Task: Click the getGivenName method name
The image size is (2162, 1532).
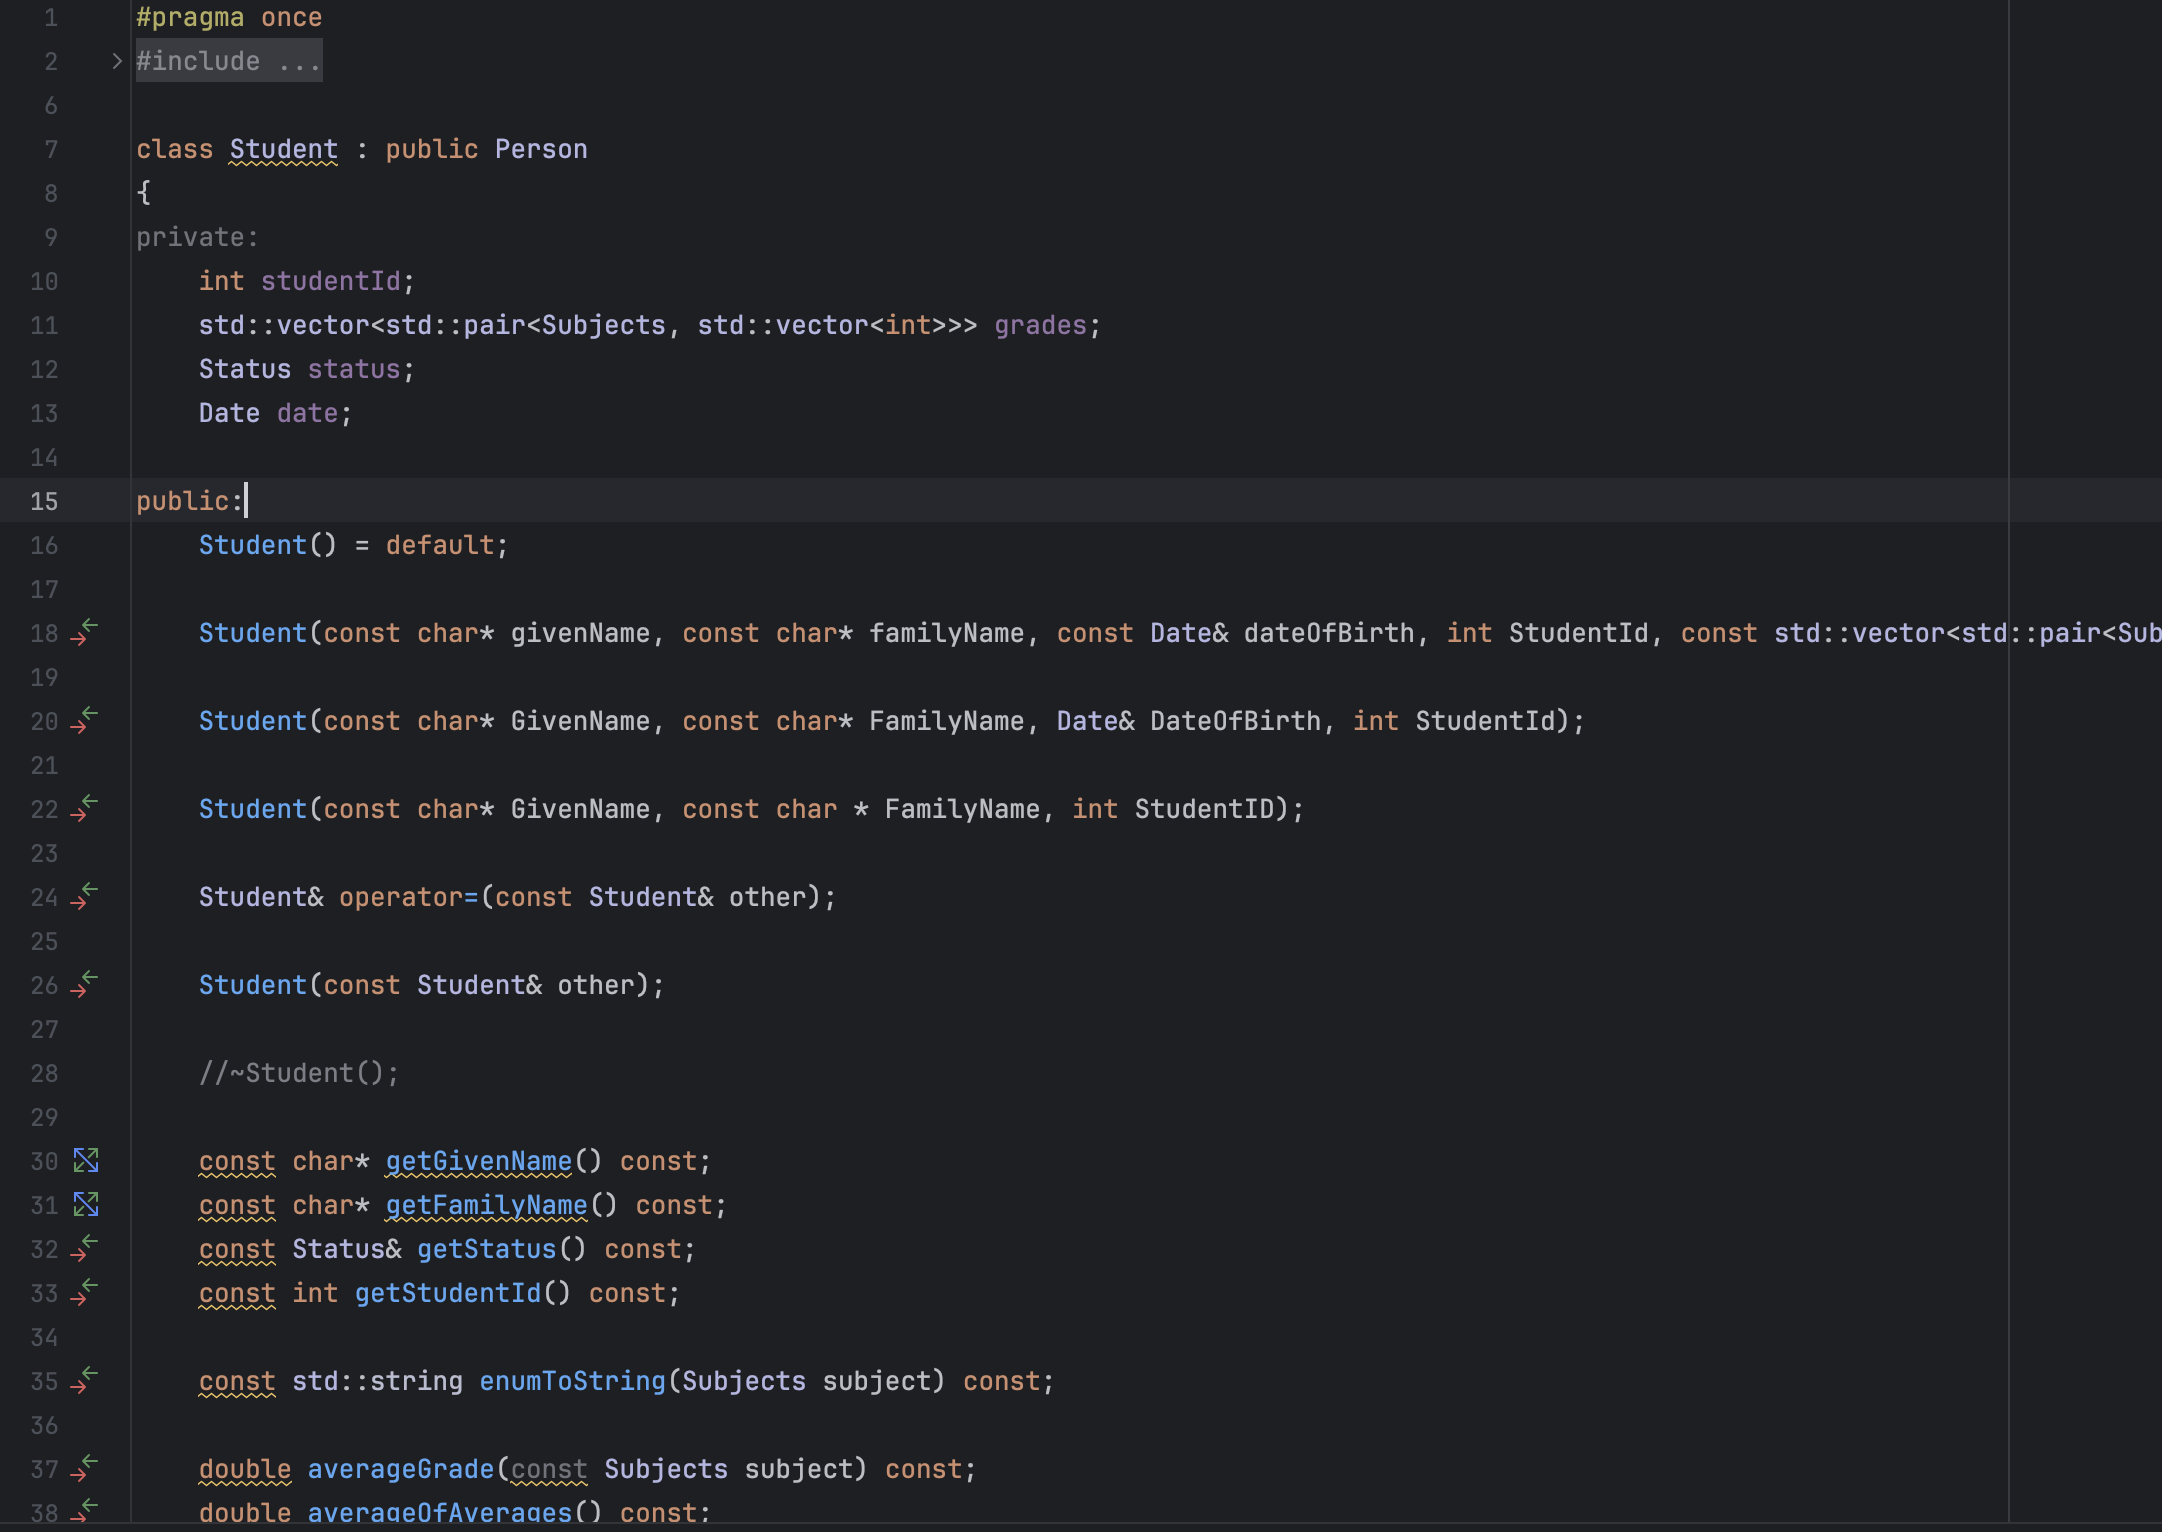Action: 478,1161
